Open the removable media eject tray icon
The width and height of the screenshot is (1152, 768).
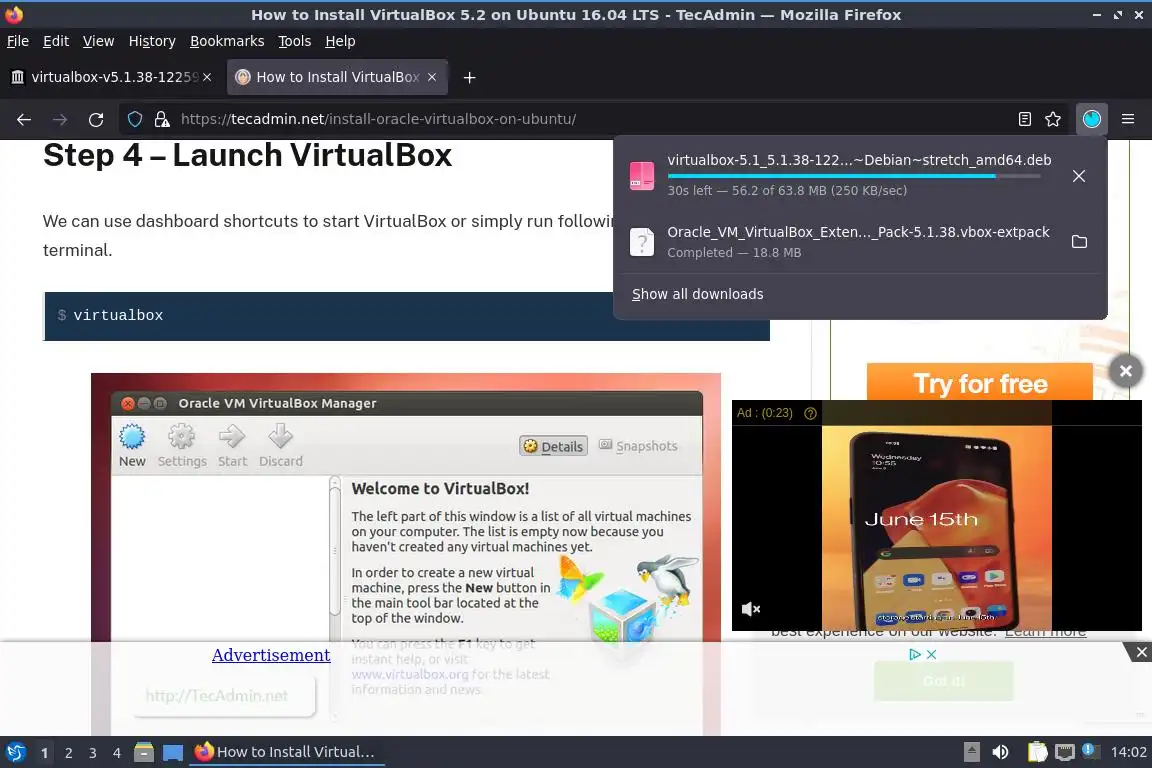[971, 752]
